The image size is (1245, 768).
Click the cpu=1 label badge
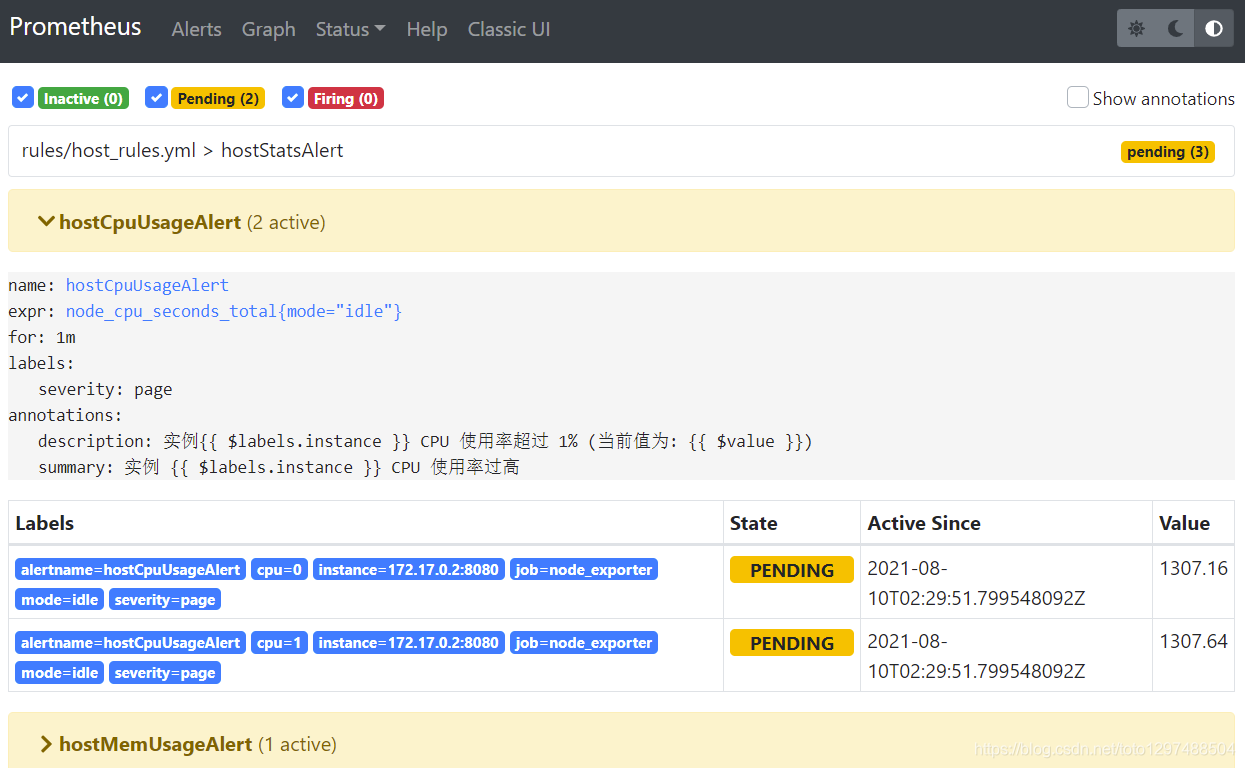click(279, 643)
